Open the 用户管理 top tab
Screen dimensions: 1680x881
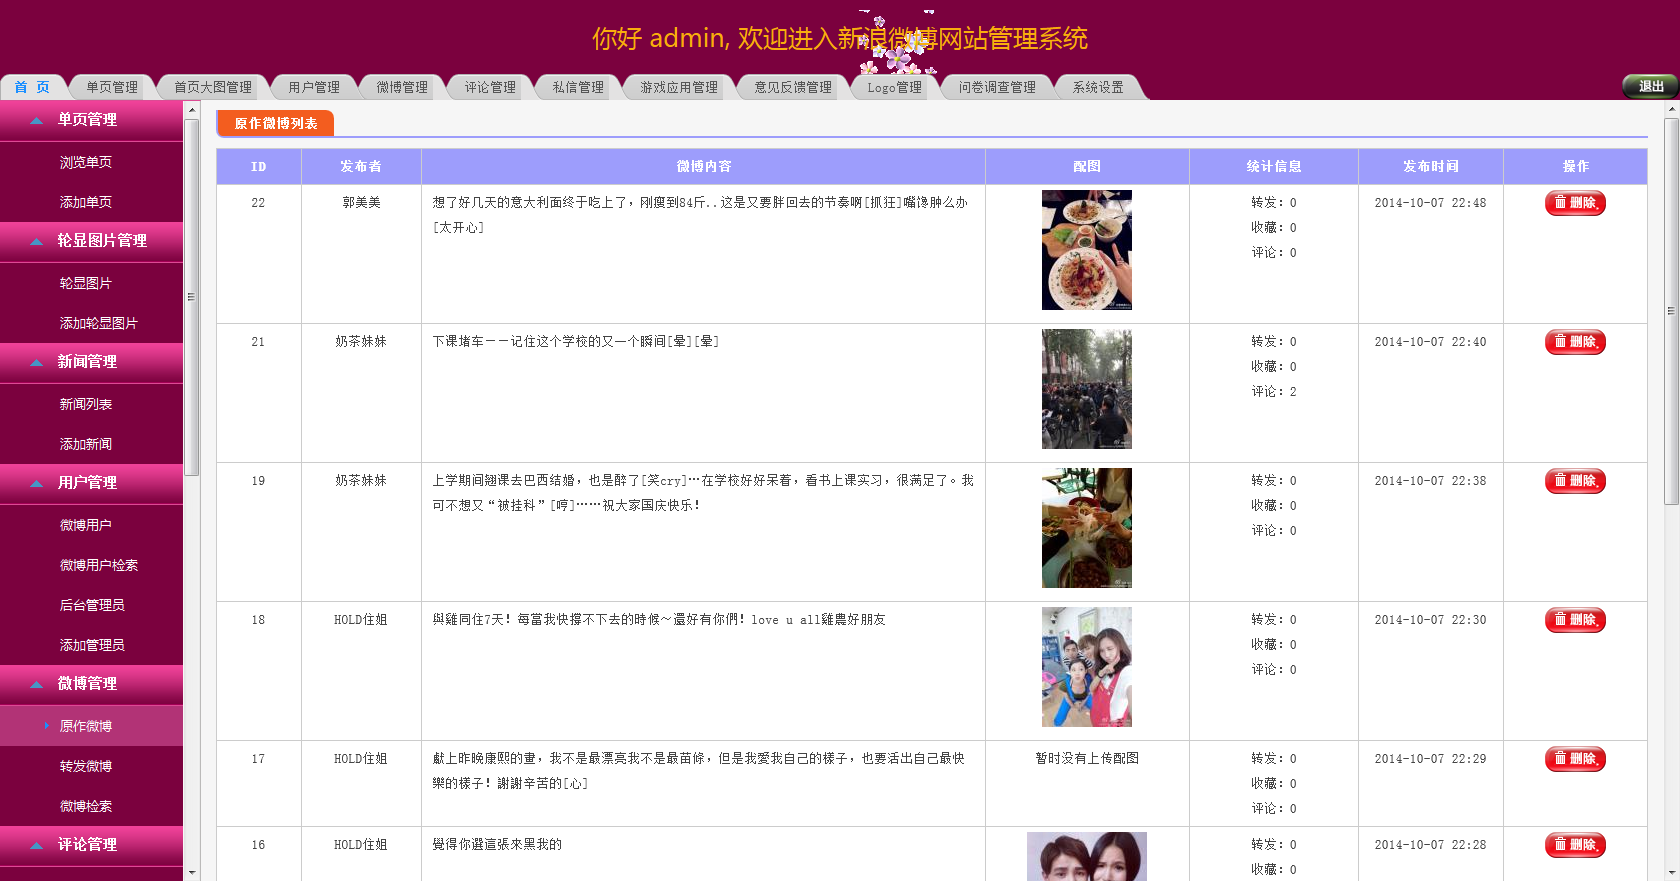pyautogui.click(x=314, y=87)
